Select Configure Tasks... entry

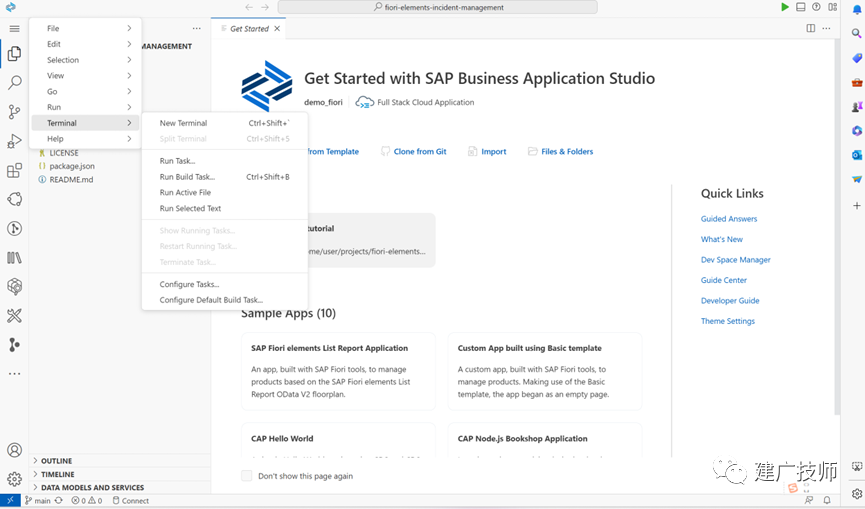[225, 285]
